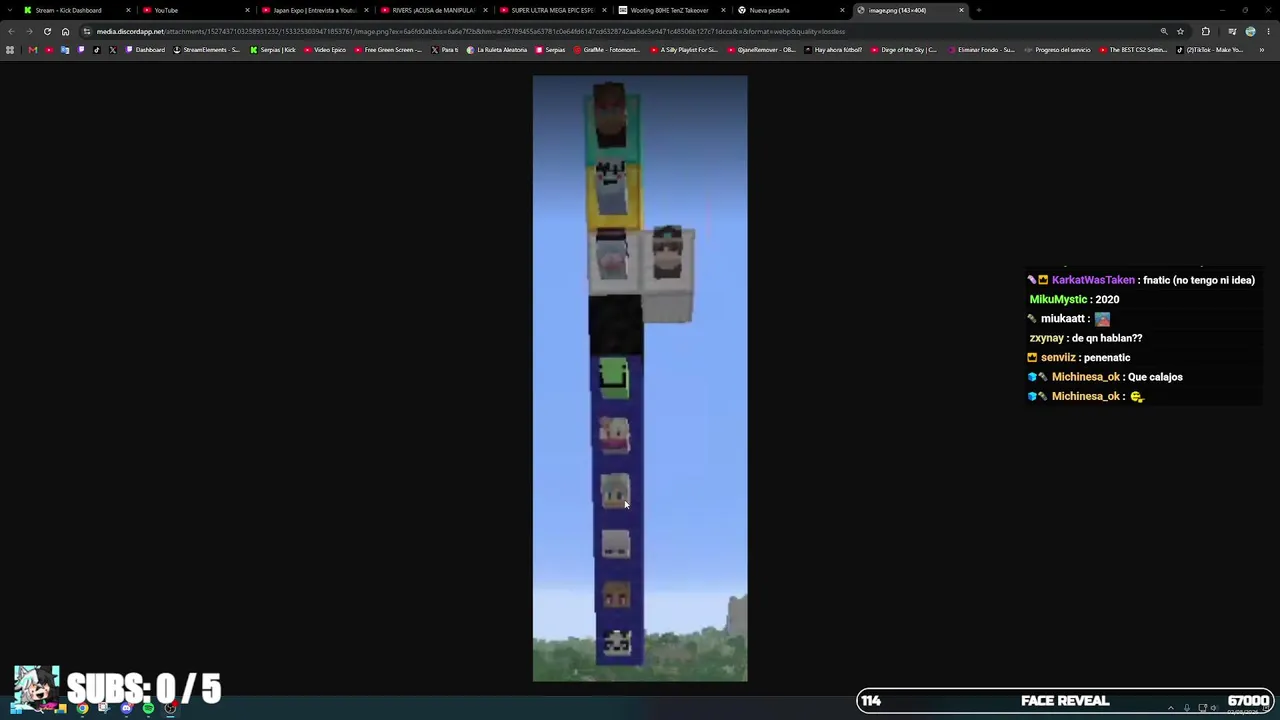Open Spotify from the Windows taskbar
1280x720 pixels.
148,708
